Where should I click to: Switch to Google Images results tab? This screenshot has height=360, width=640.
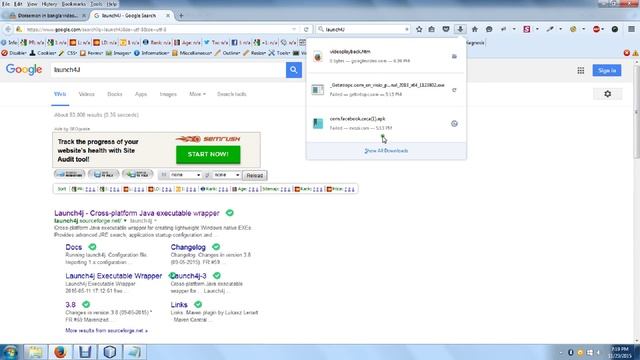(168, 94)
